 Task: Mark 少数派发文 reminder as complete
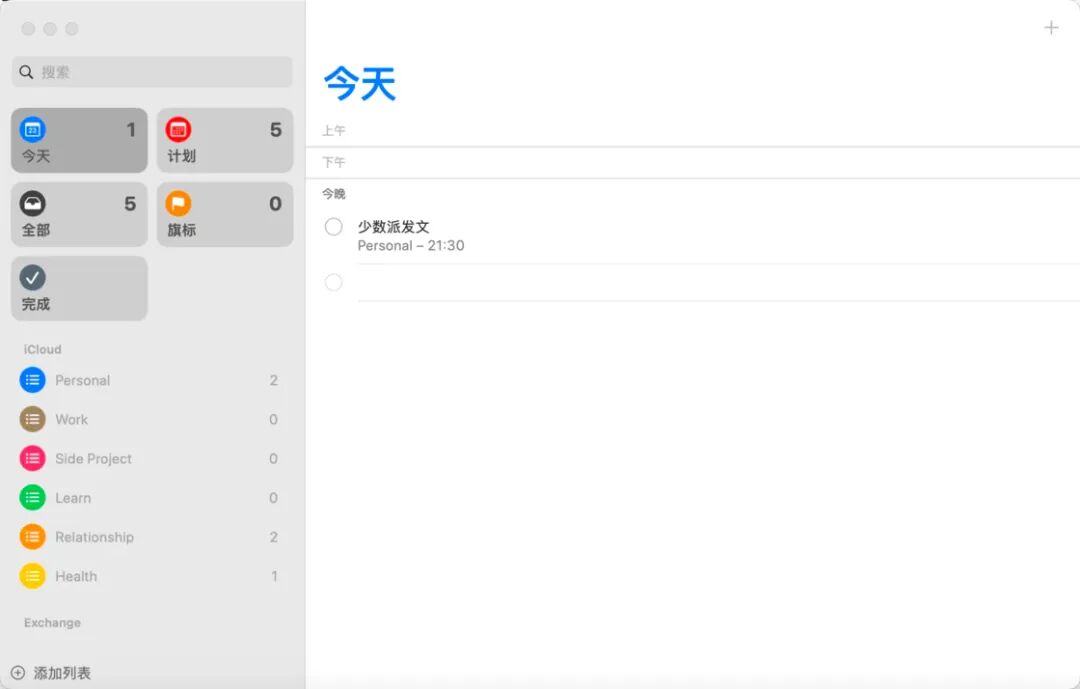333,227
